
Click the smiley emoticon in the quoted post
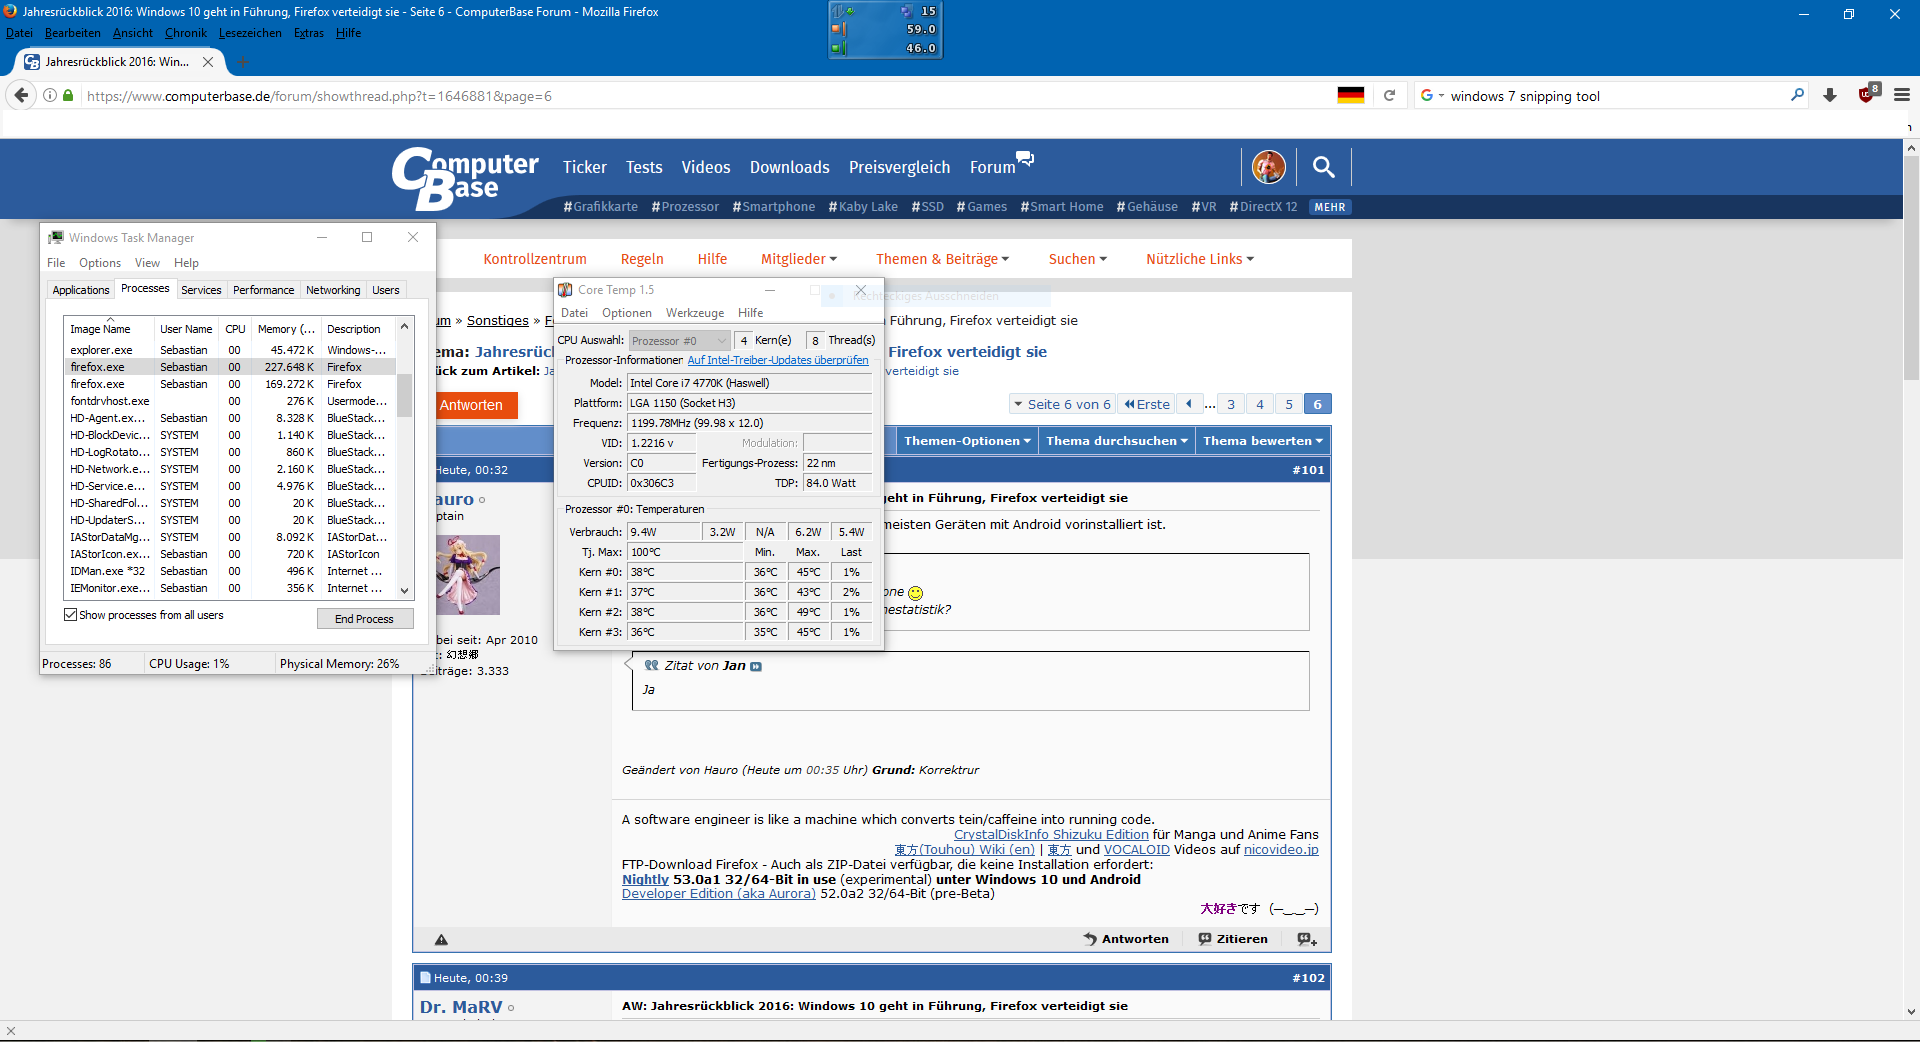915,593
